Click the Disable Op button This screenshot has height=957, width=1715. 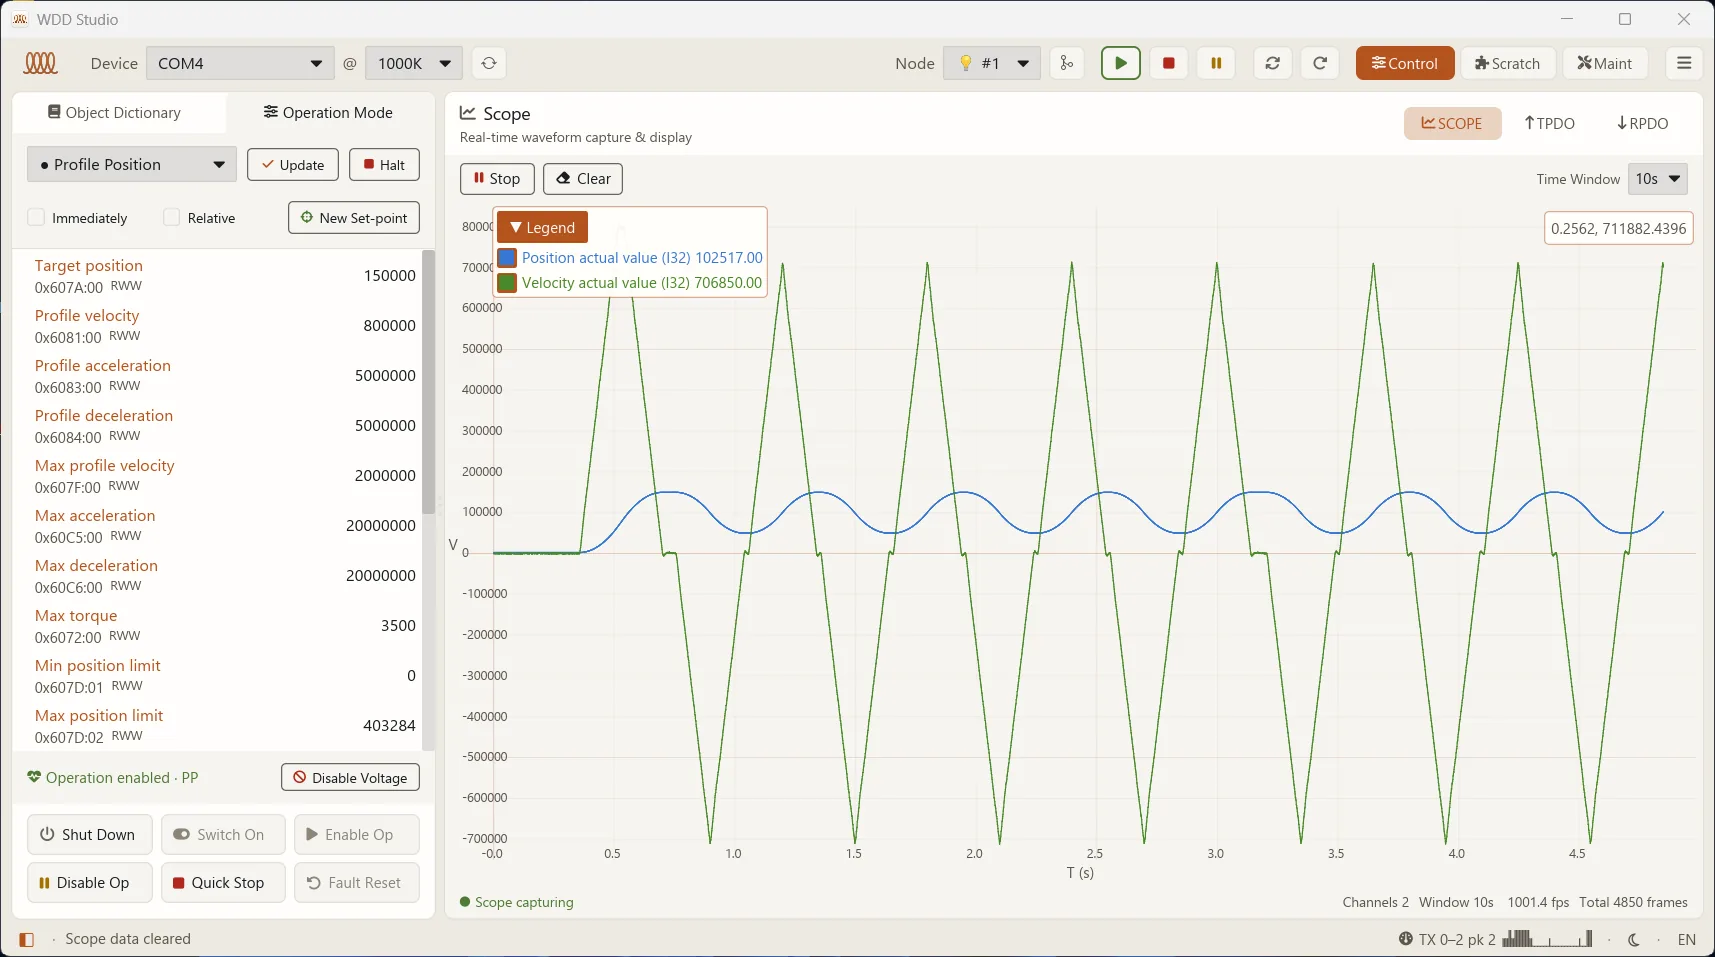(89, 883)
